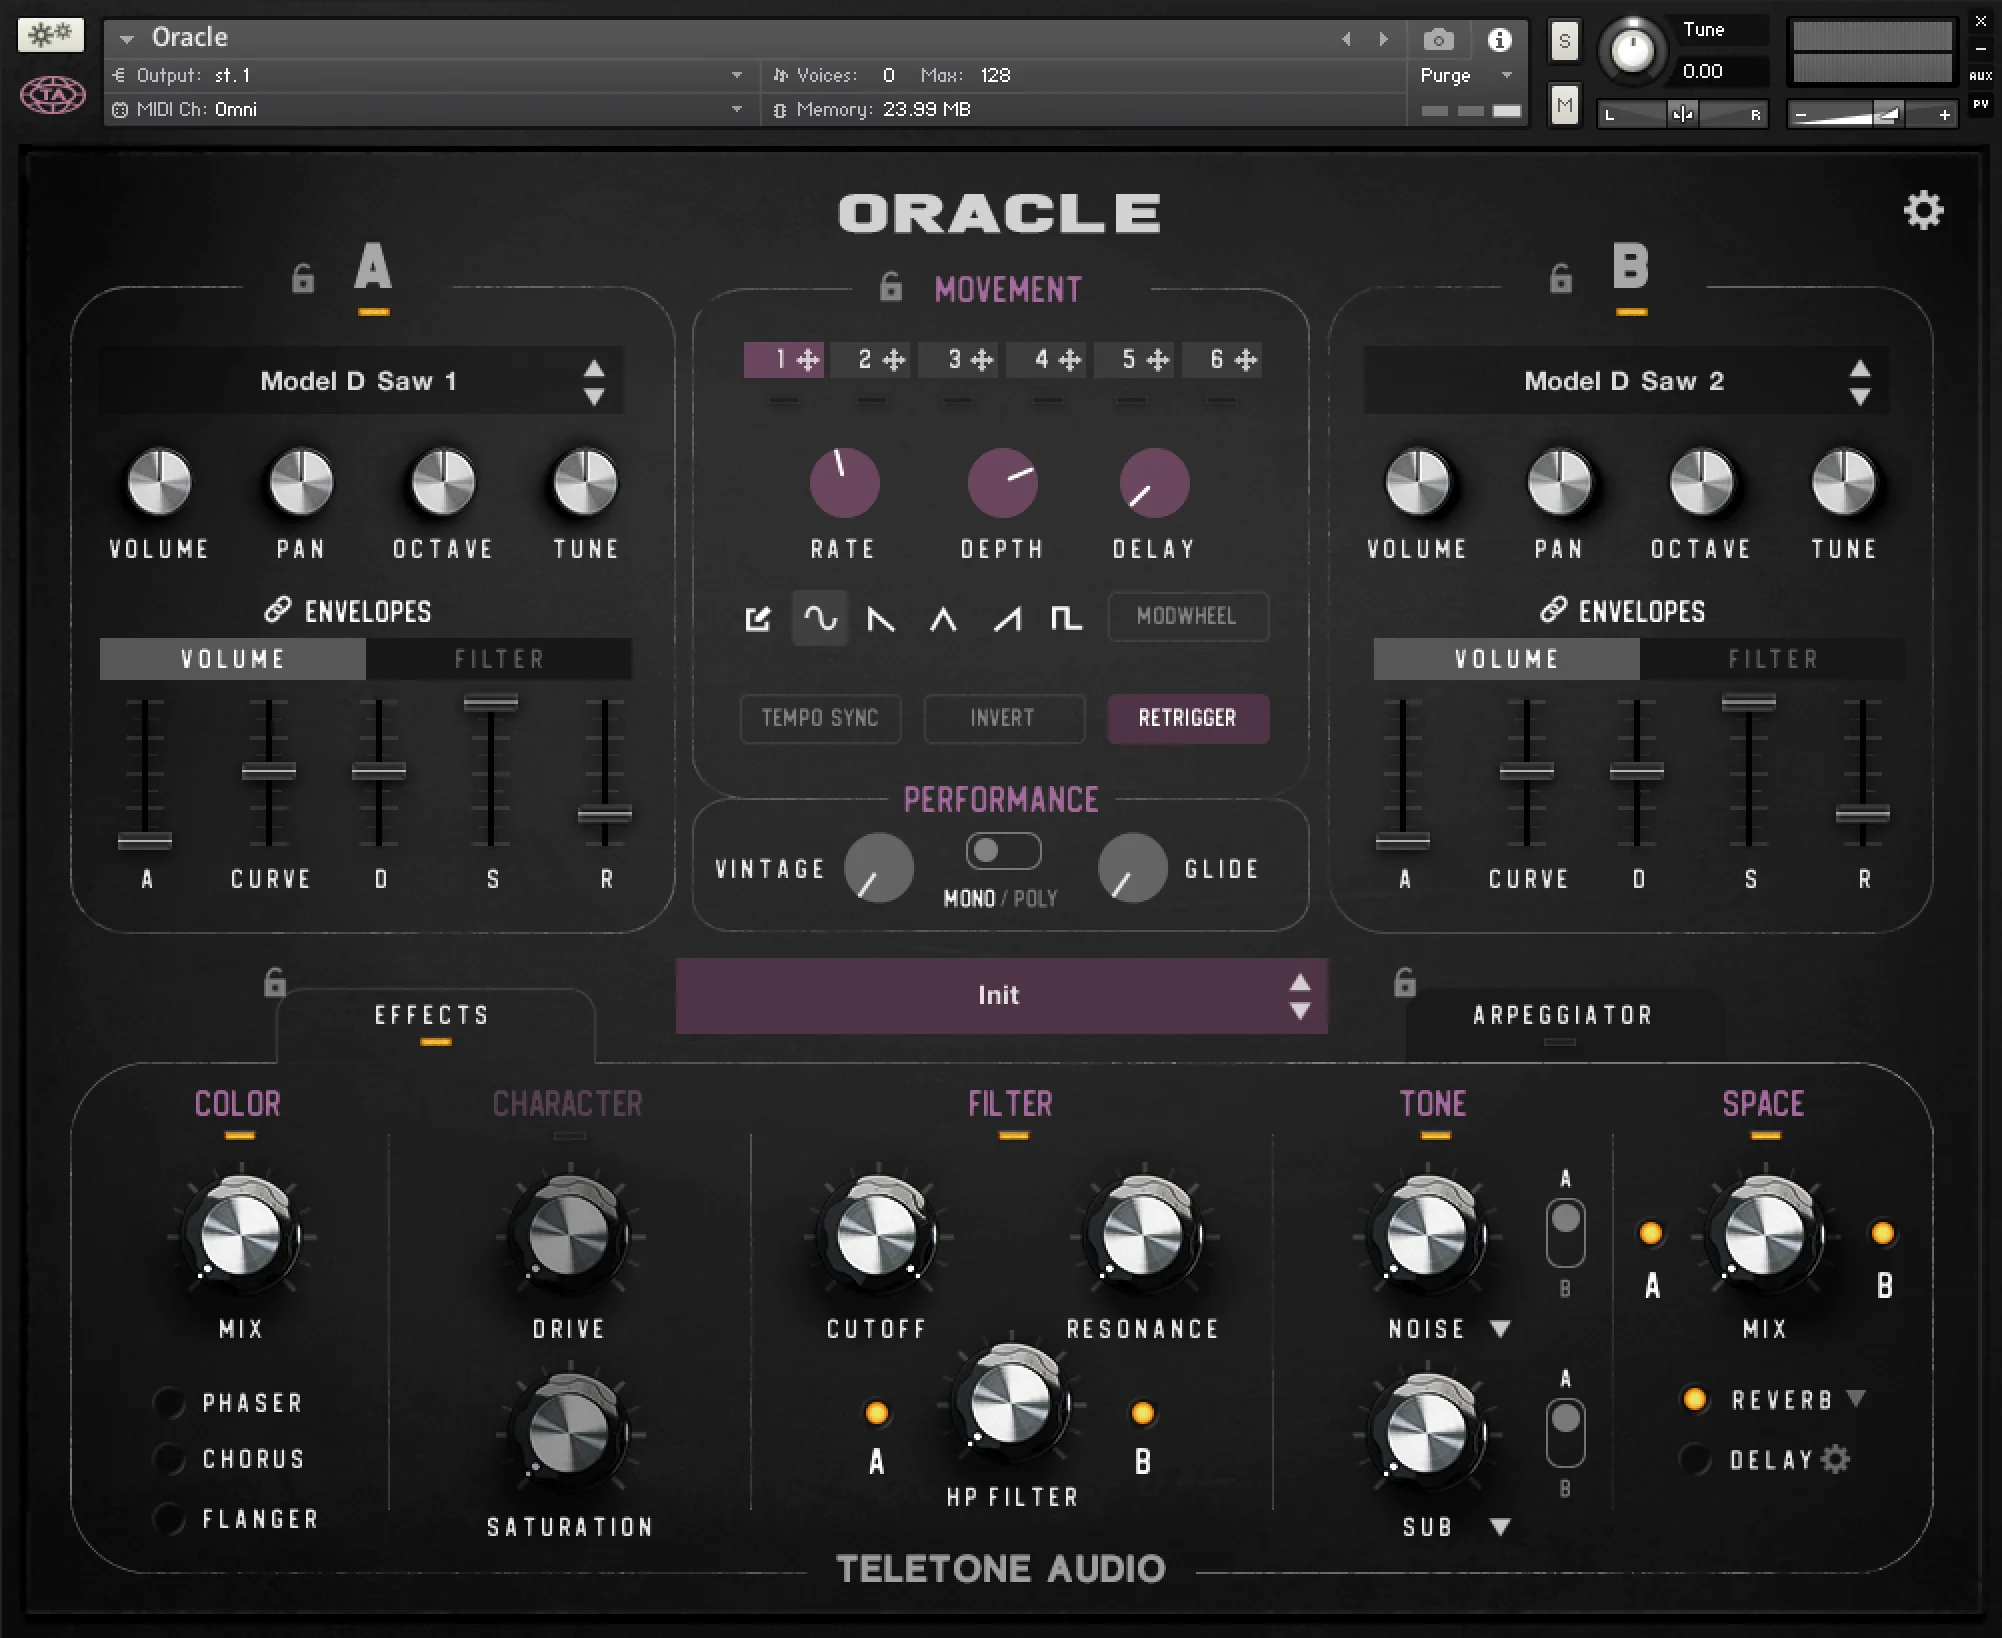Viewport: 2002px width, 1638px height.
Task: Select the triangle LFO shape icon
Action: 943,619
